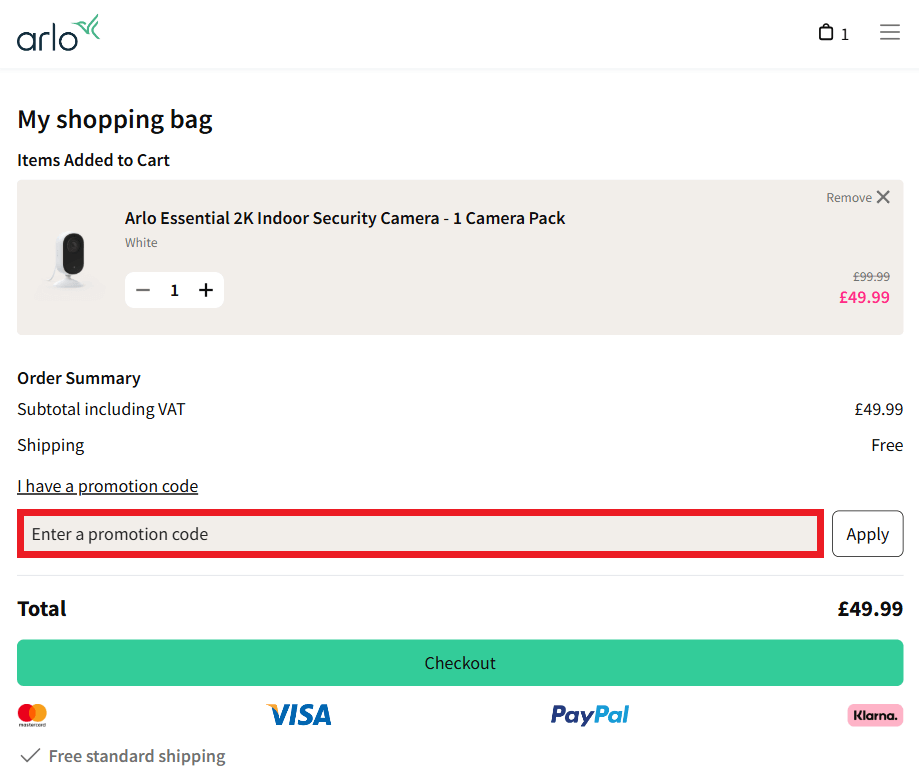The height and width of the screenshot is (771, 919).
Task: Click the Subtotal including VAT price
Action: (878, 408)
